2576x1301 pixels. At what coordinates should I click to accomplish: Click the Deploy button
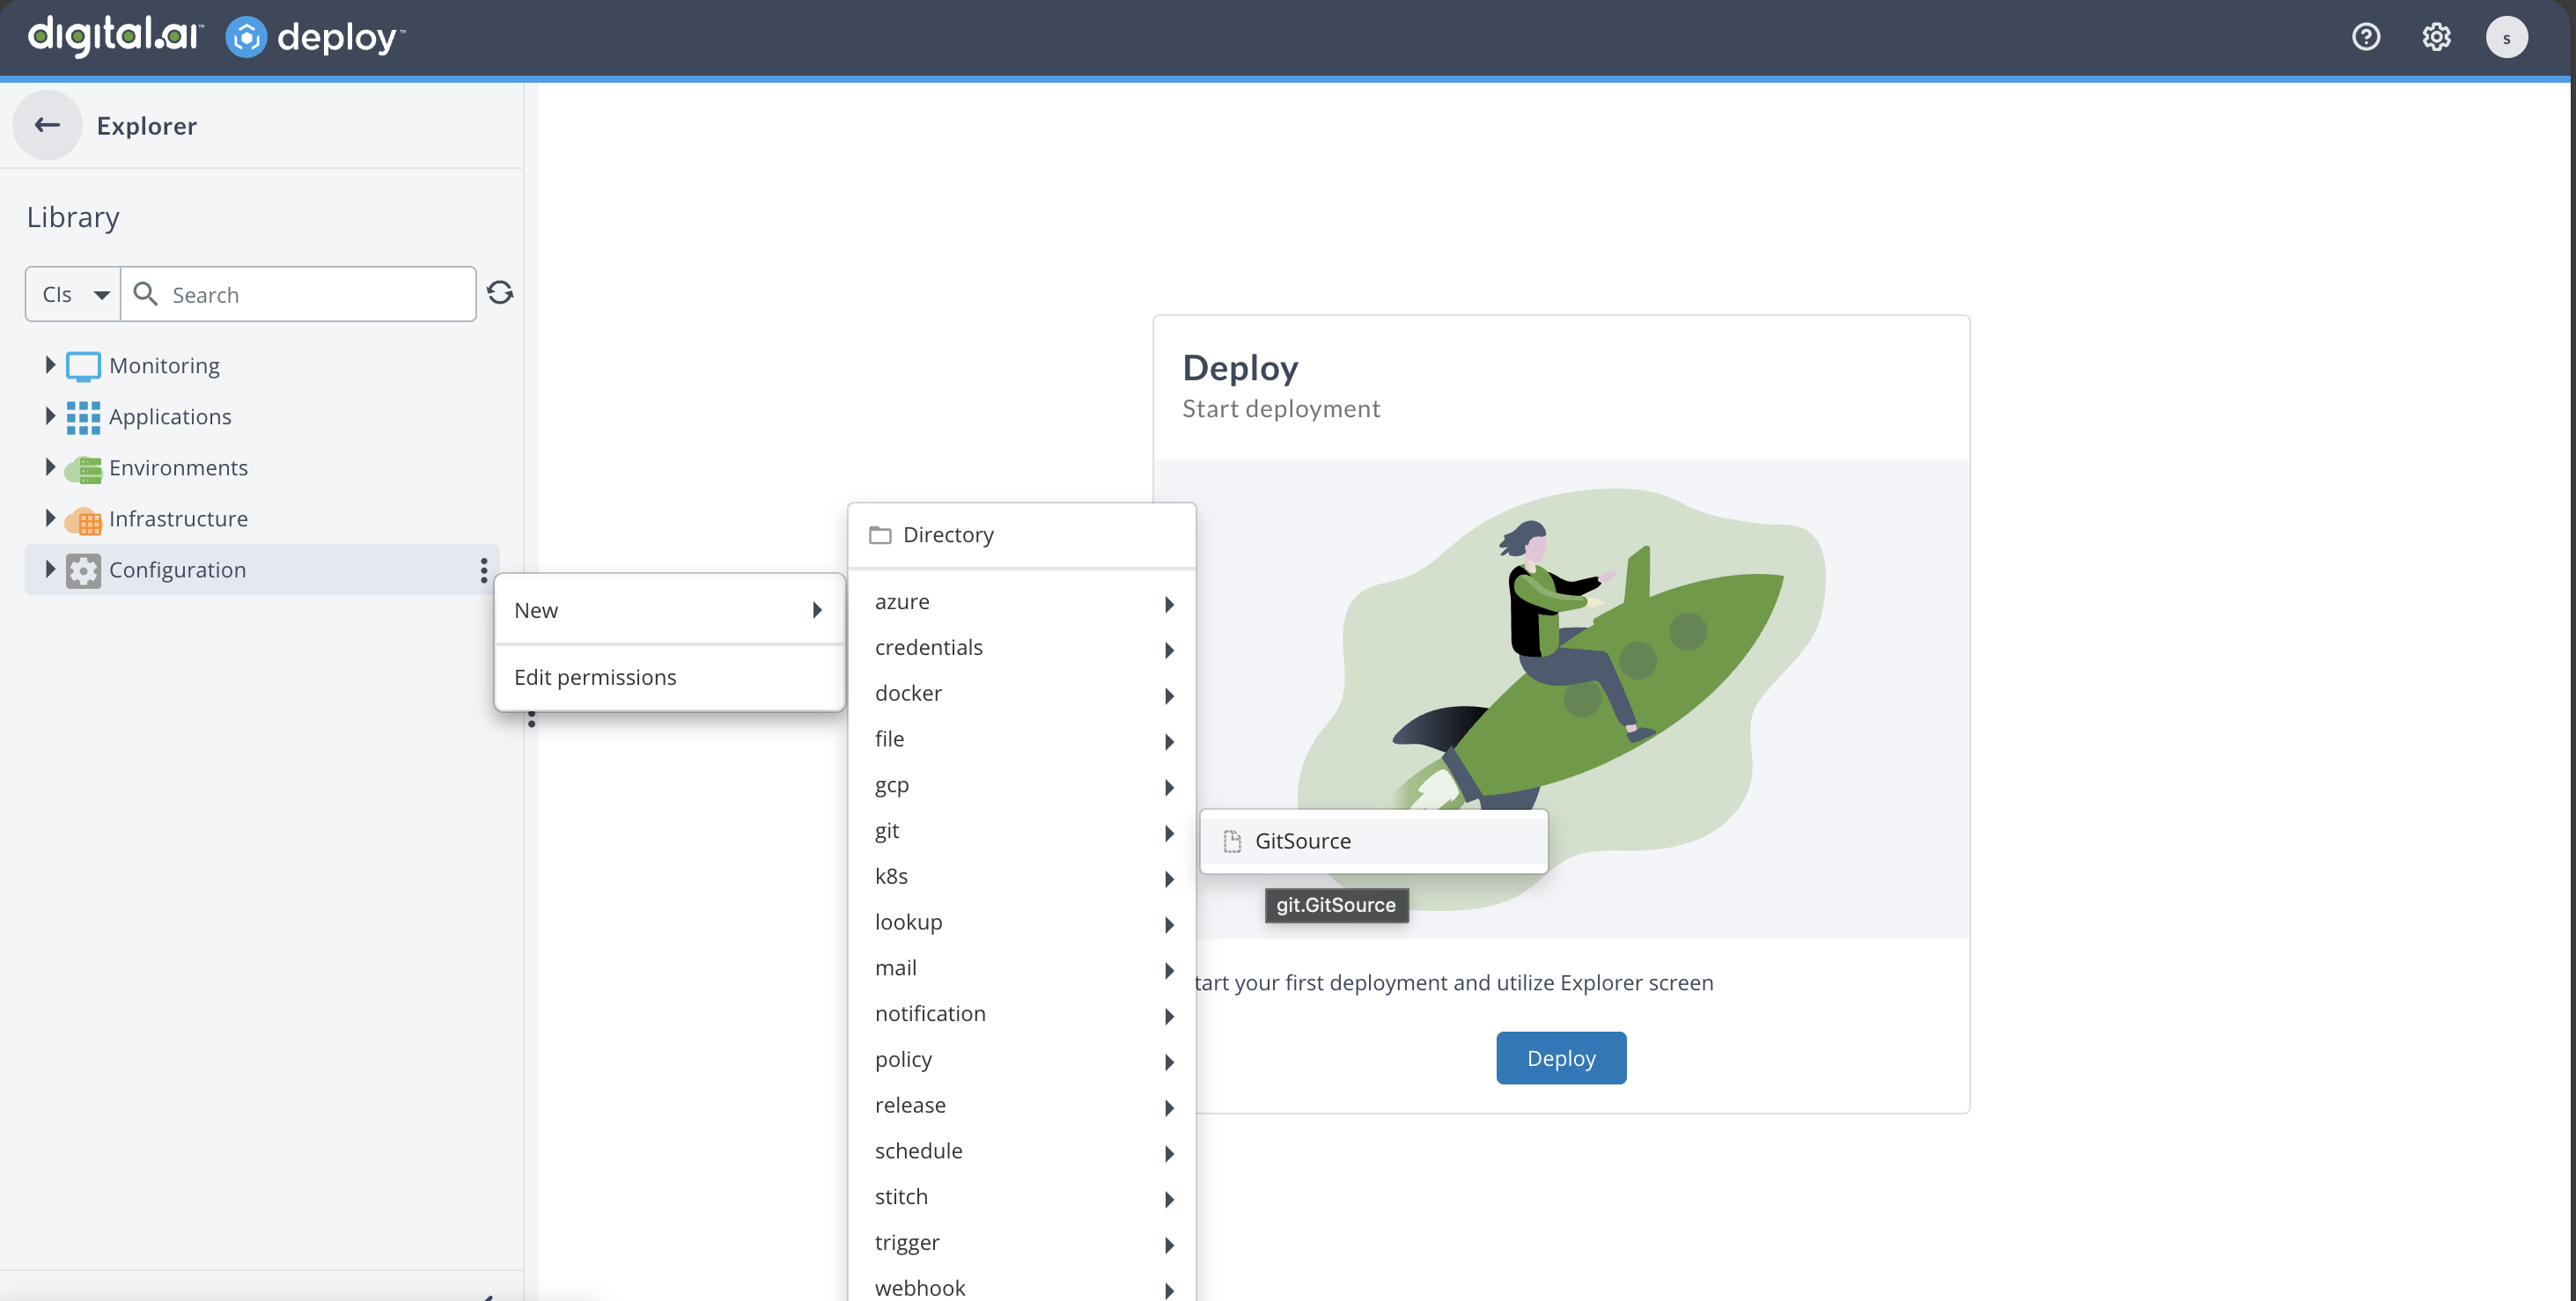point(1560,1057)
